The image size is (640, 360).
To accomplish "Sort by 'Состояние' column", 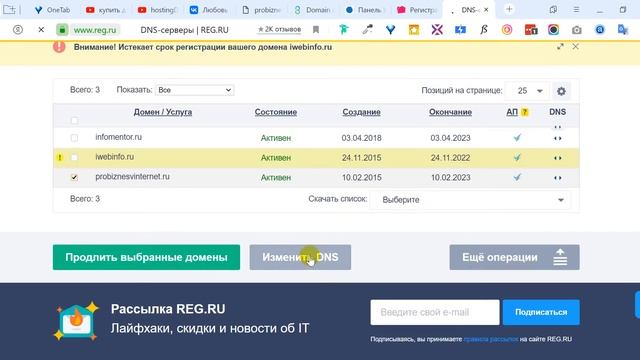I will tap(276, 112).
